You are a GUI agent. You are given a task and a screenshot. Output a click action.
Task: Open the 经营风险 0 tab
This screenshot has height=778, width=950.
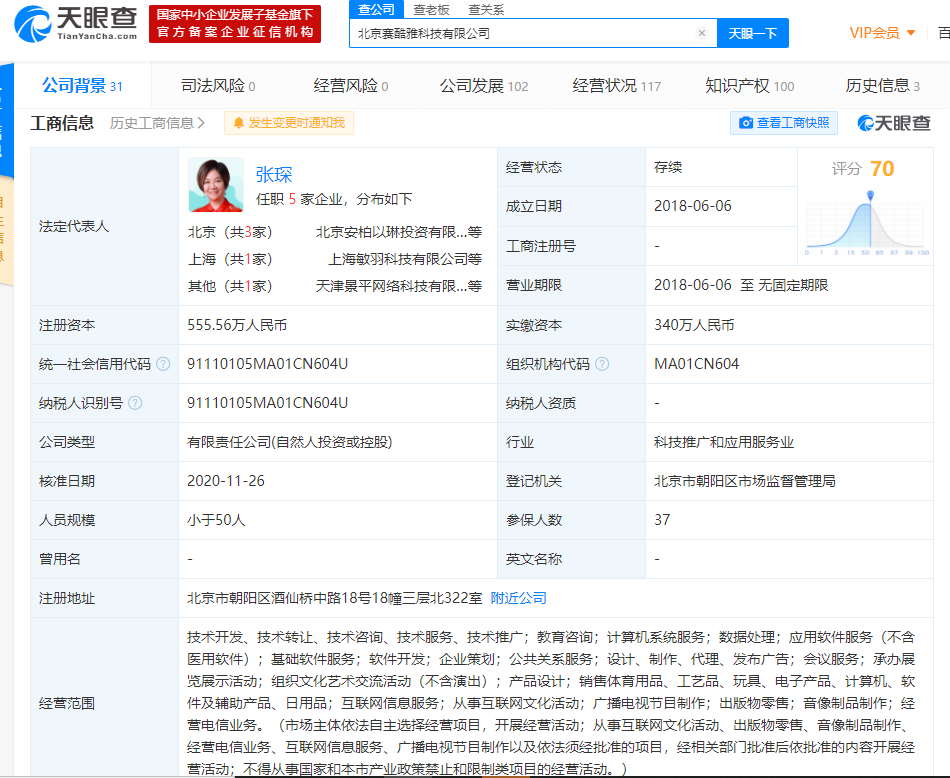(x=351, y=86)
